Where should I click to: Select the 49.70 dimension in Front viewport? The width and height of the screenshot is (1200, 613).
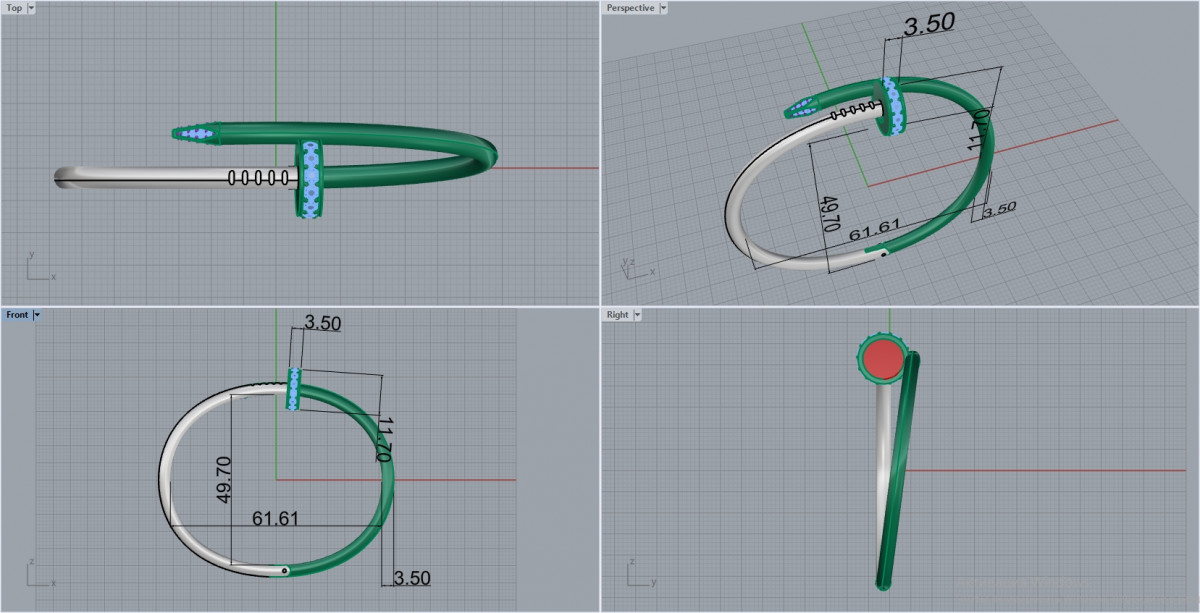[223, 479]
